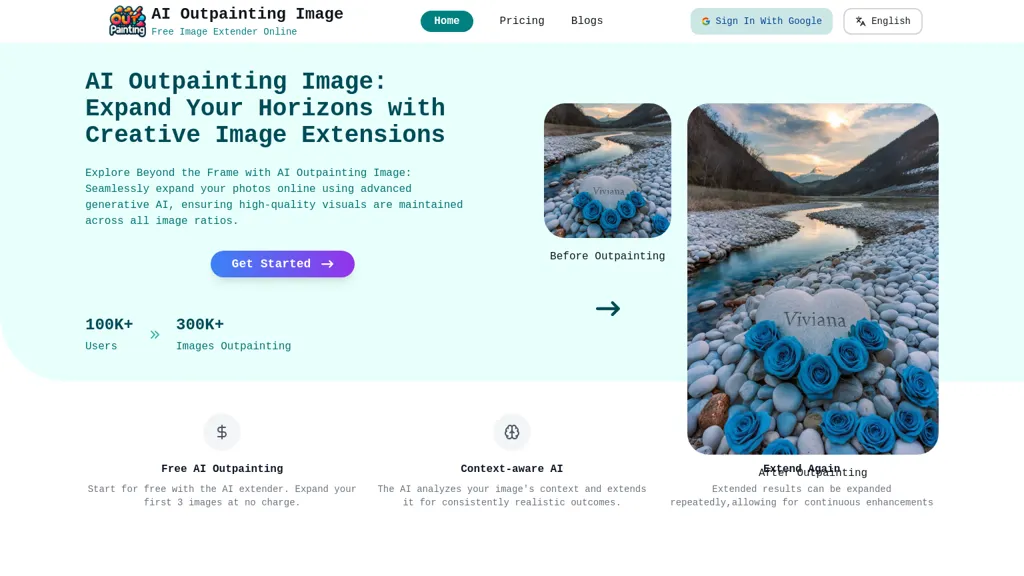Click the Free AI Outpainting heading
Viewport: 1024px width, 576px height.
222,469
